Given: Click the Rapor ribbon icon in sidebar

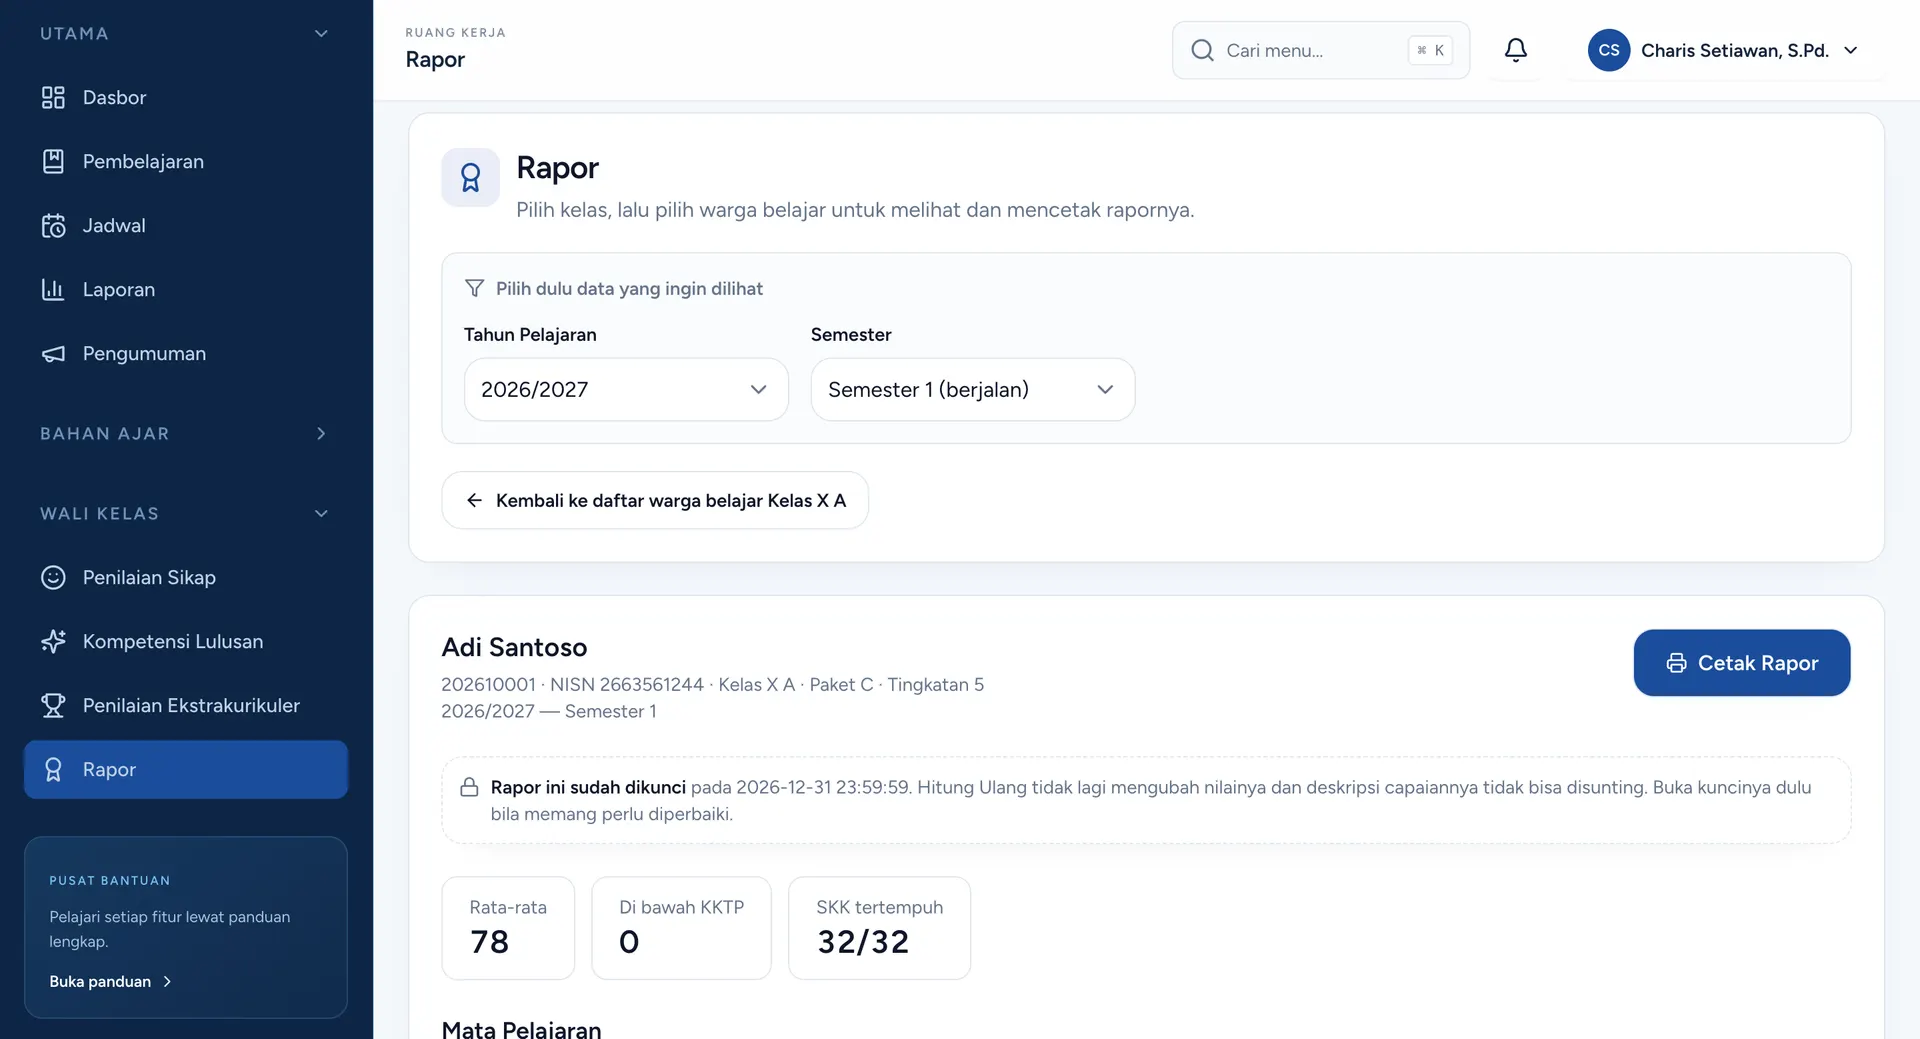Looking at the screenshot, I should pos(53,769).
